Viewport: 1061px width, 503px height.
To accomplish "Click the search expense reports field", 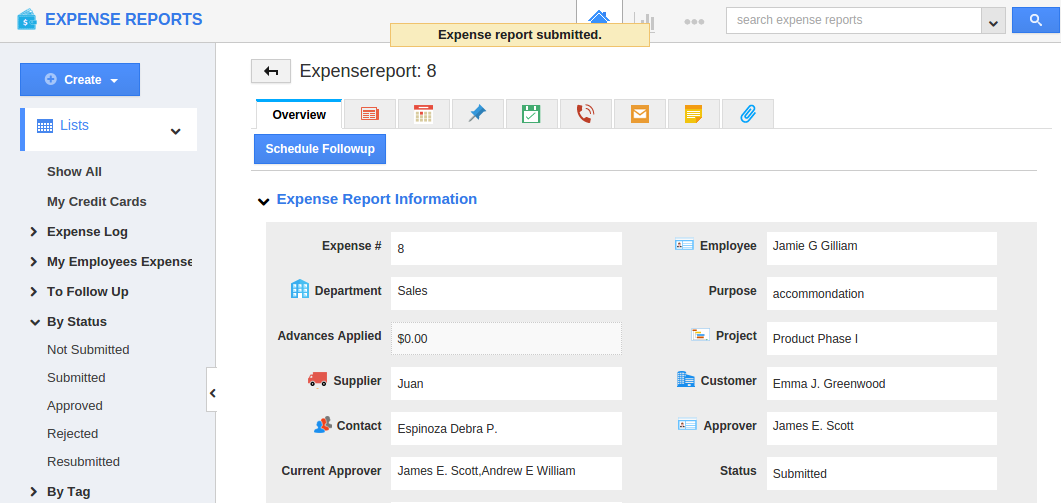I will point(853,21).
